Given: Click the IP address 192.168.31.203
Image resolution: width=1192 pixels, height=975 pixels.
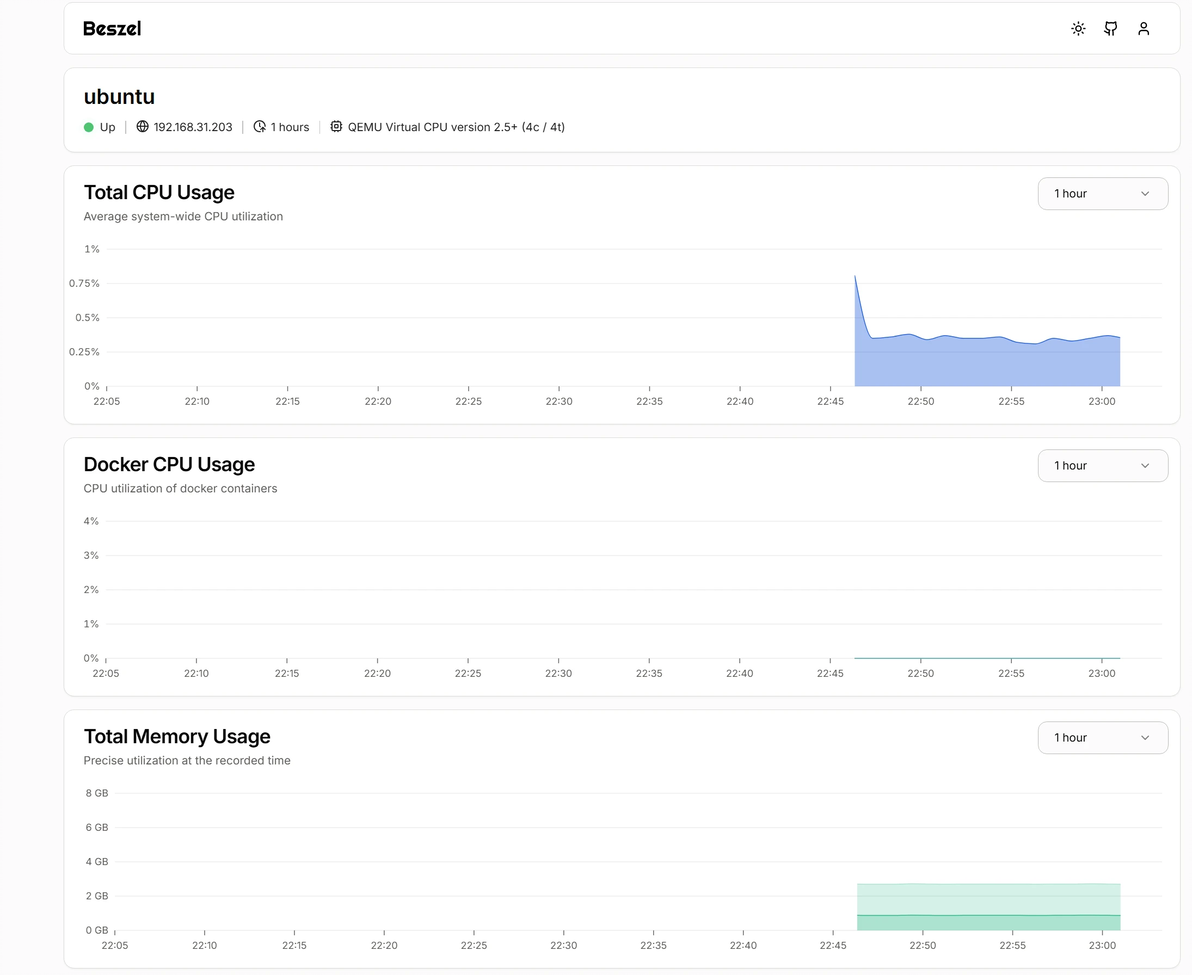Looking at the screenshot, I should (x=193, y=127).
